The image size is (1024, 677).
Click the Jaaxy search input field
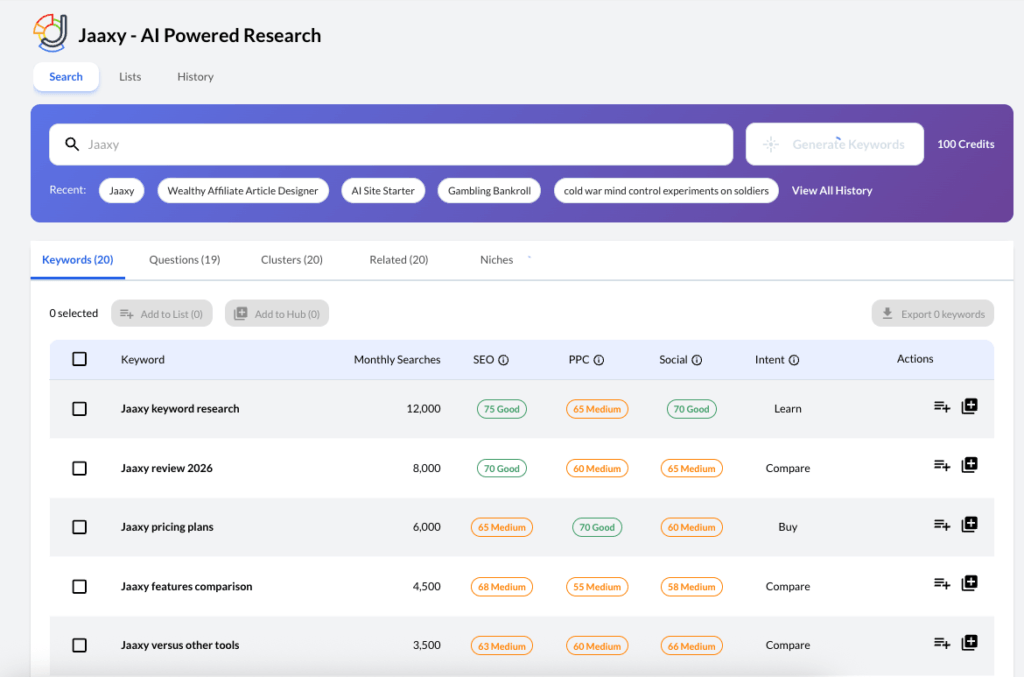coord(390,143)
